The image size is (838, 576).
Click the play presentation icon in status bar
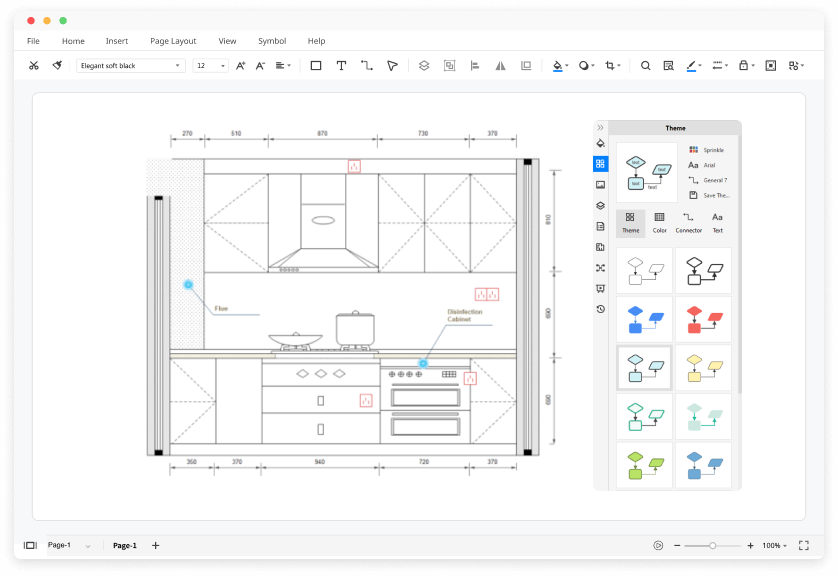[x=658, y=546]
